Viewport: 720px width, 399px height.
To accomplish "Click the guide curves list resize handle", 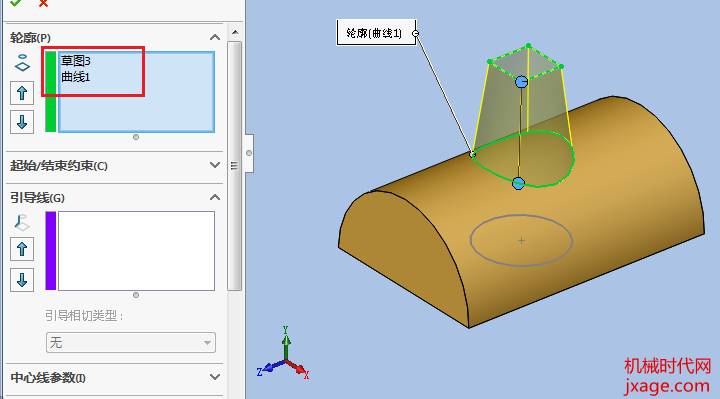I will click(136, 295).
